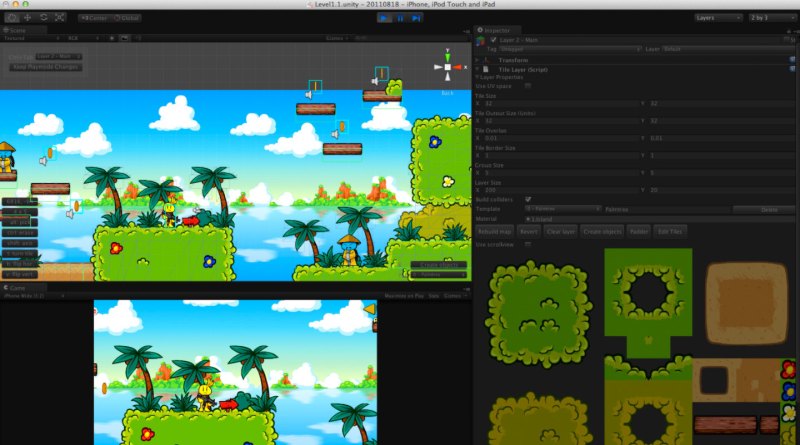Screen dimensions: 800x445
Task: Select the Move tool in the toolbar
Action: [x=28, y=18]
